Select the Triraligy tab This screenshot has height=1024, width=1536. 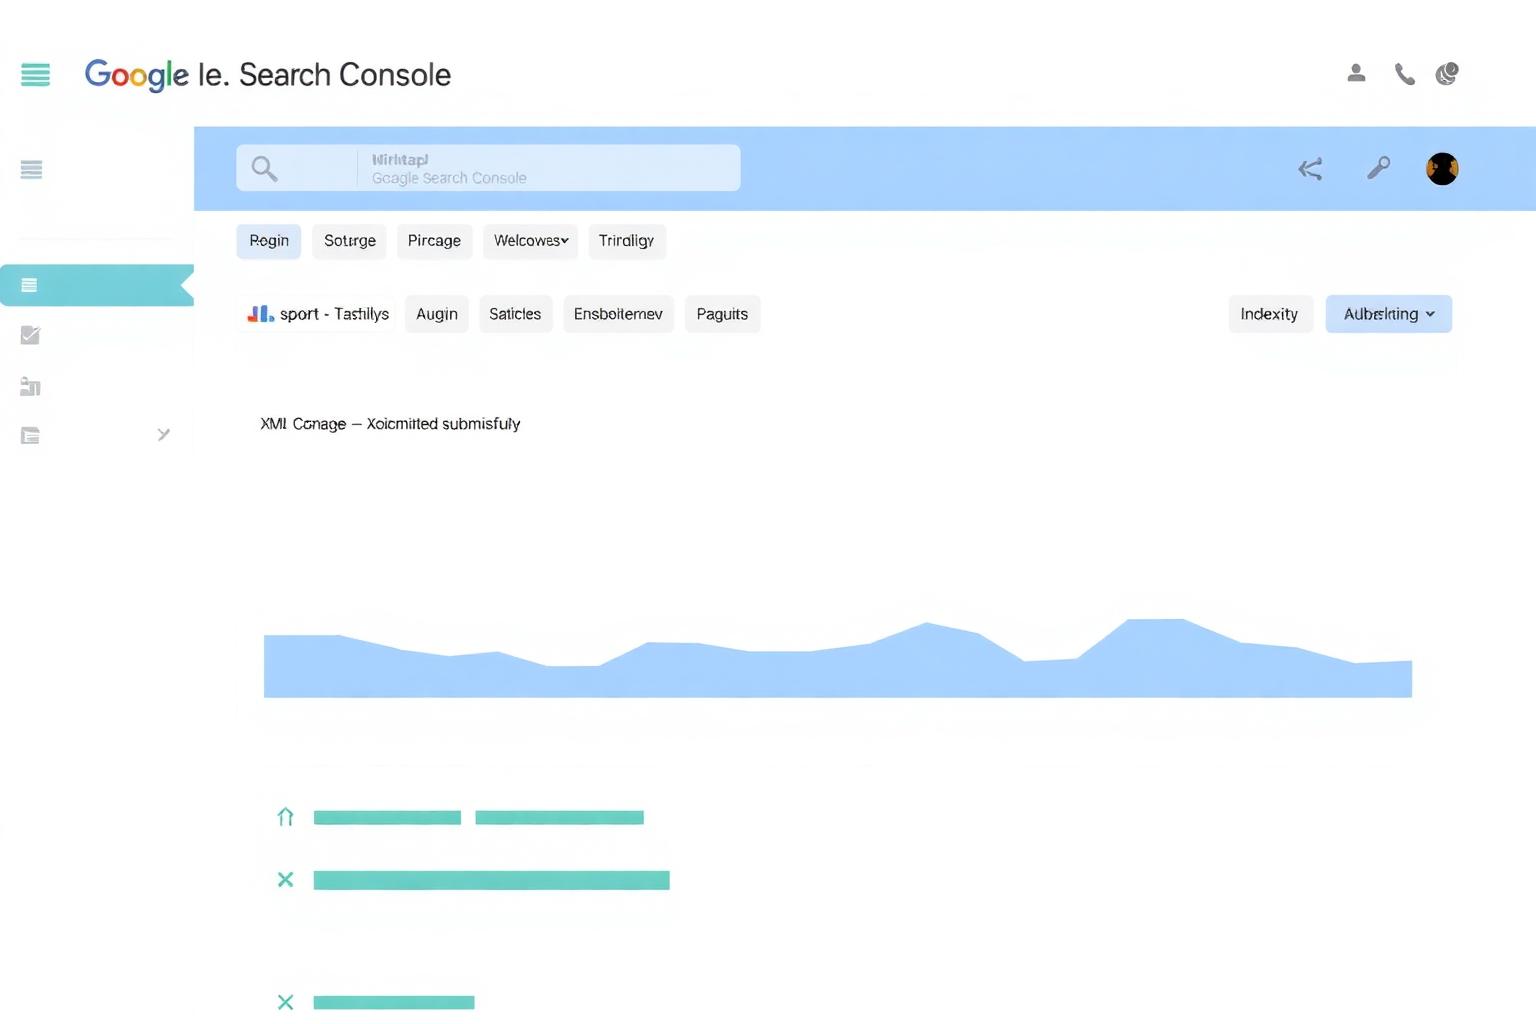pos(626,241)
